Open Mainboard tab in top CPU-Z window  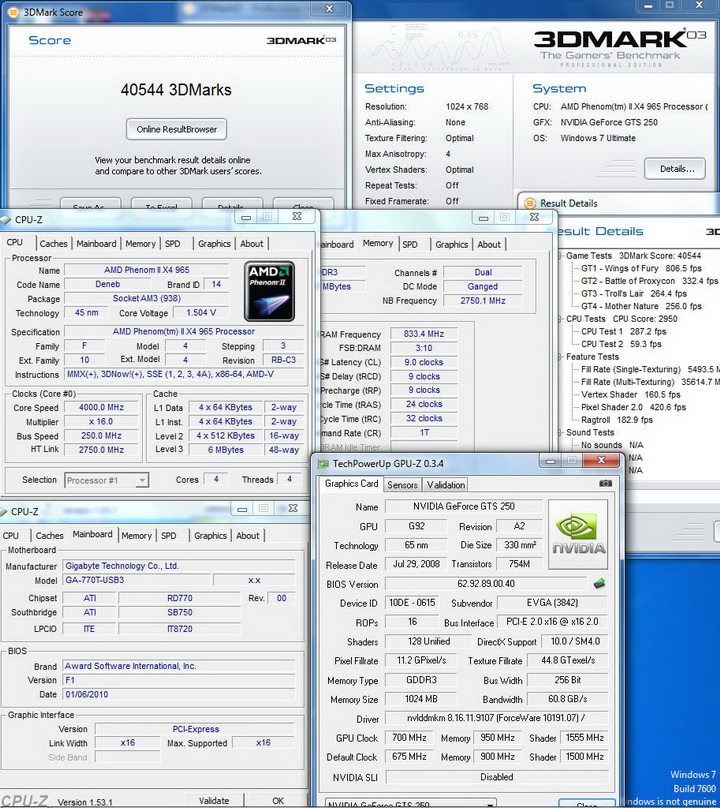point(96,244)
